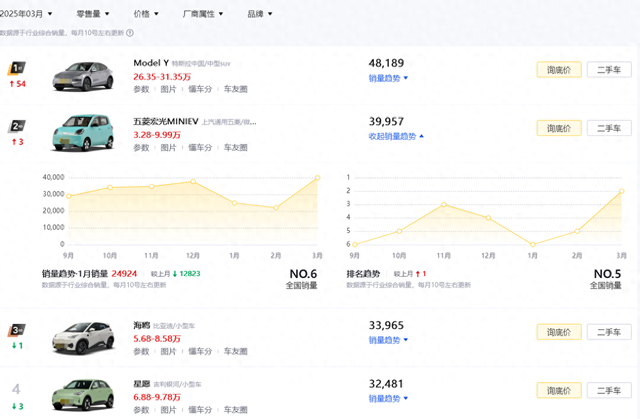The image size is (640, 419).
Task: Open the Model Y title link
Action: [151, 63]
